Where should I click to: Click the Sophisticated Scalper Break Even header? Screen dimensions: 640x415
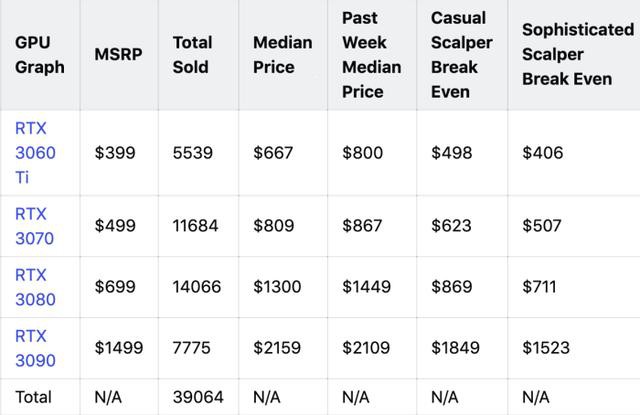click(578, 54)
